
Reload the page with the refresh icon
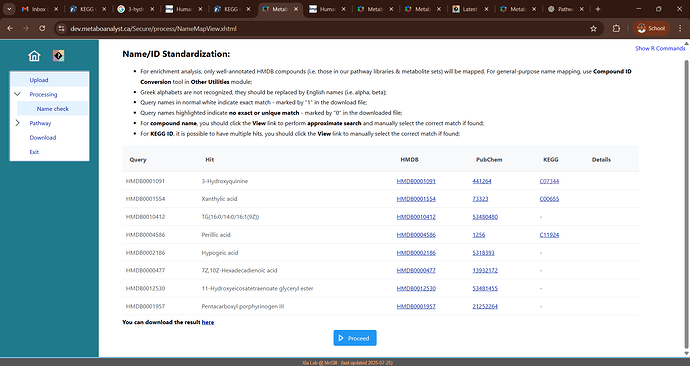(x=42, y=28)
